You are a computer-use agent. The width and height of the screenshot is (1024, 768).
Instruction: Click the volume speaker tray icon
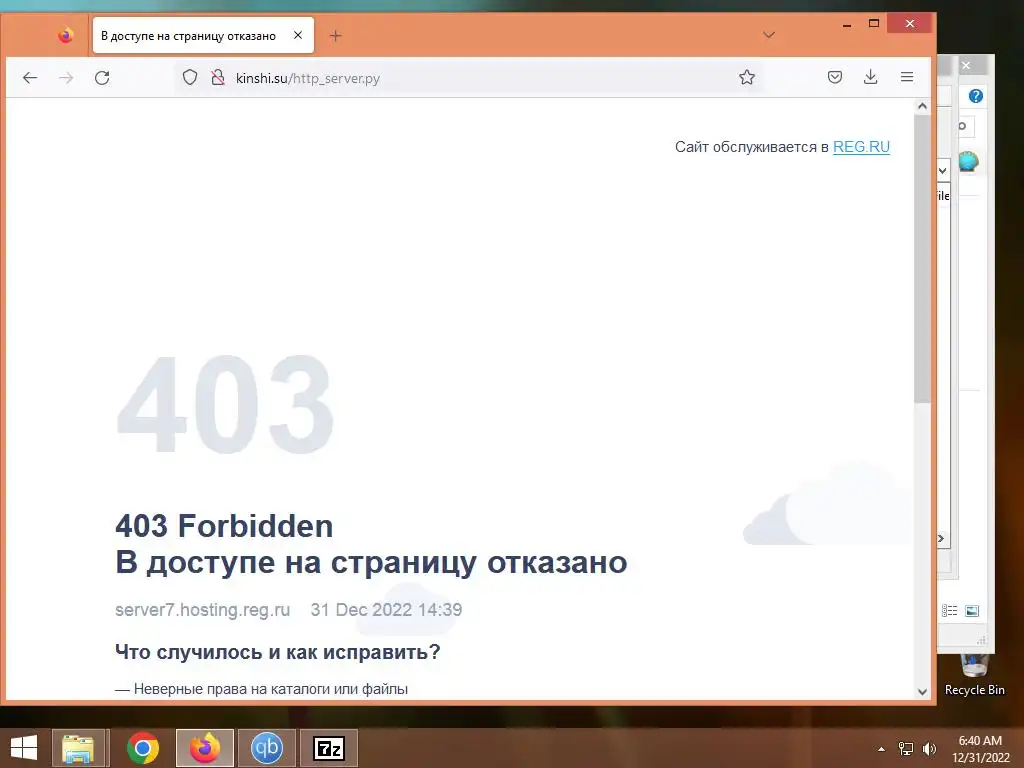[929, 749]
